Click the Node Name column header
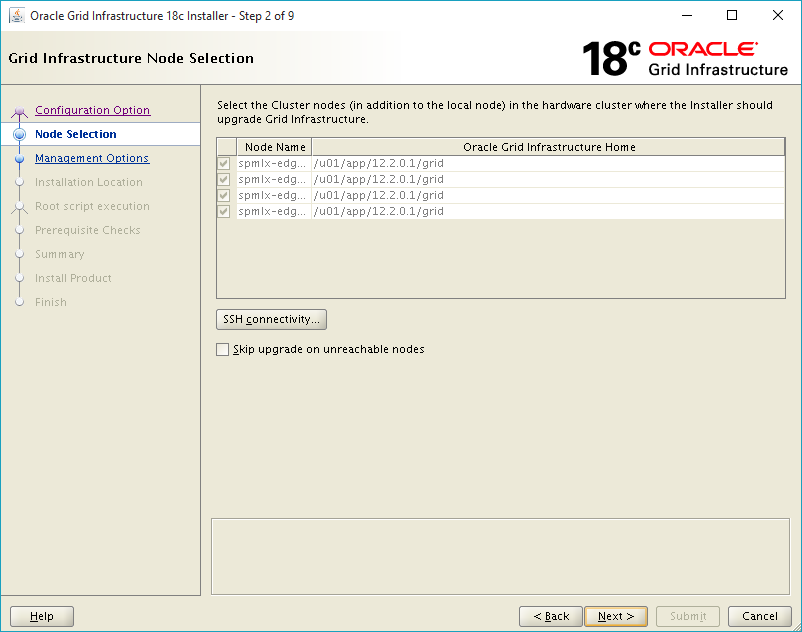 point(275,147)
